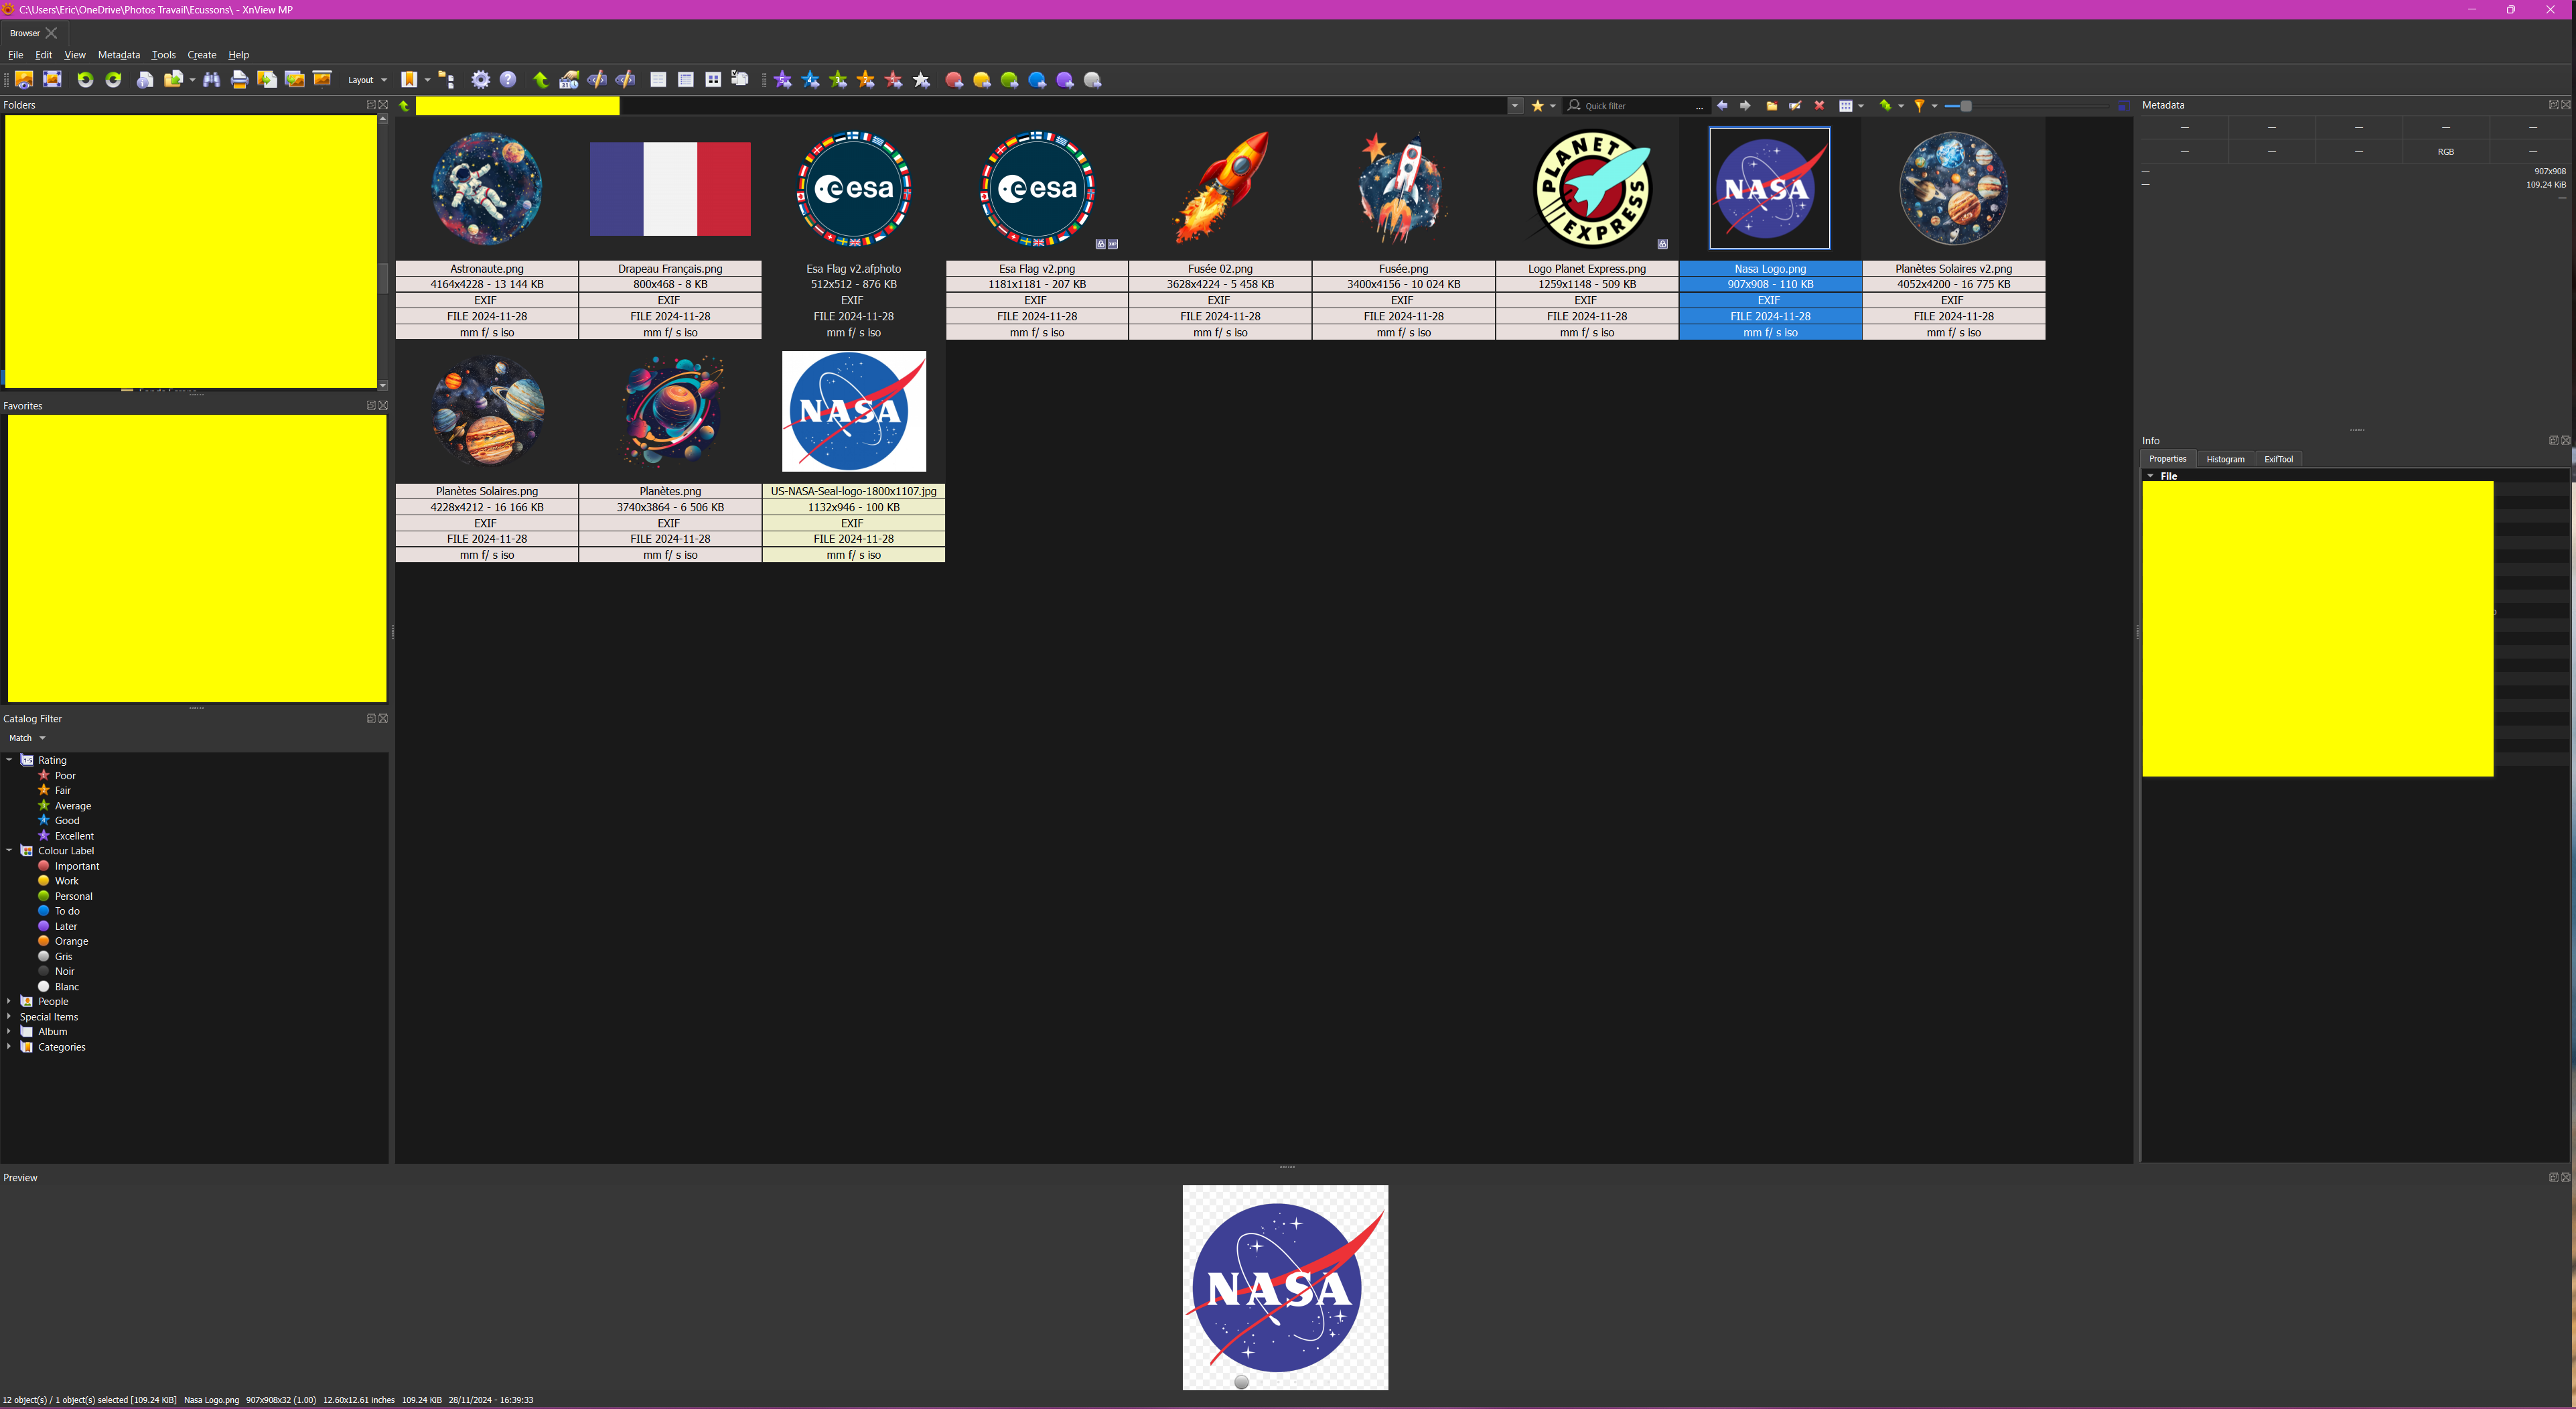Clear rating with the white star icon
This screenshot has width=2576, height=1409.
pyautogui.click(x=922, y=80)
